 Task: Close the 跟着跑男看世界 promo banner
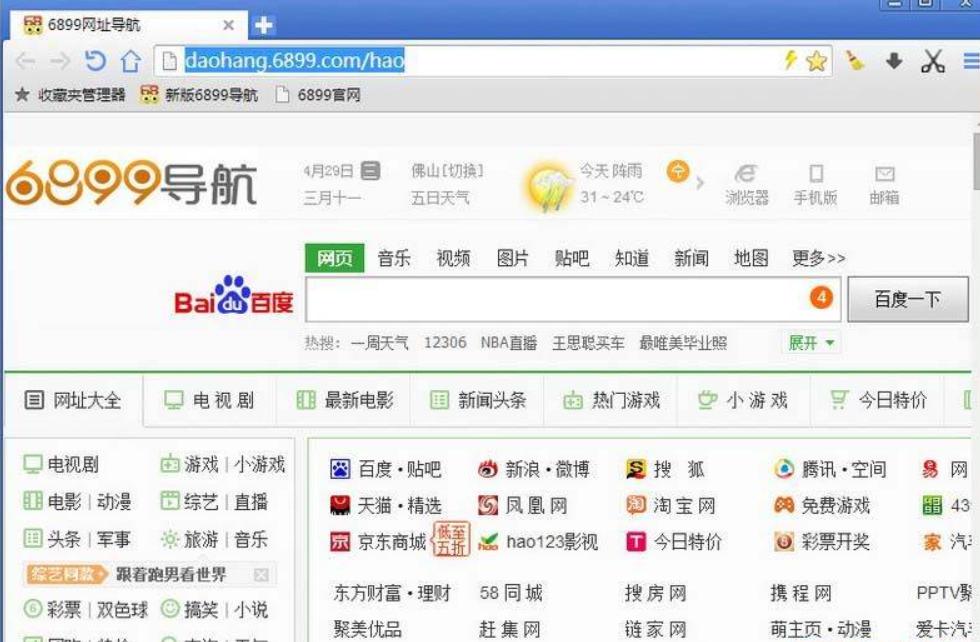[x=261, y=574]
